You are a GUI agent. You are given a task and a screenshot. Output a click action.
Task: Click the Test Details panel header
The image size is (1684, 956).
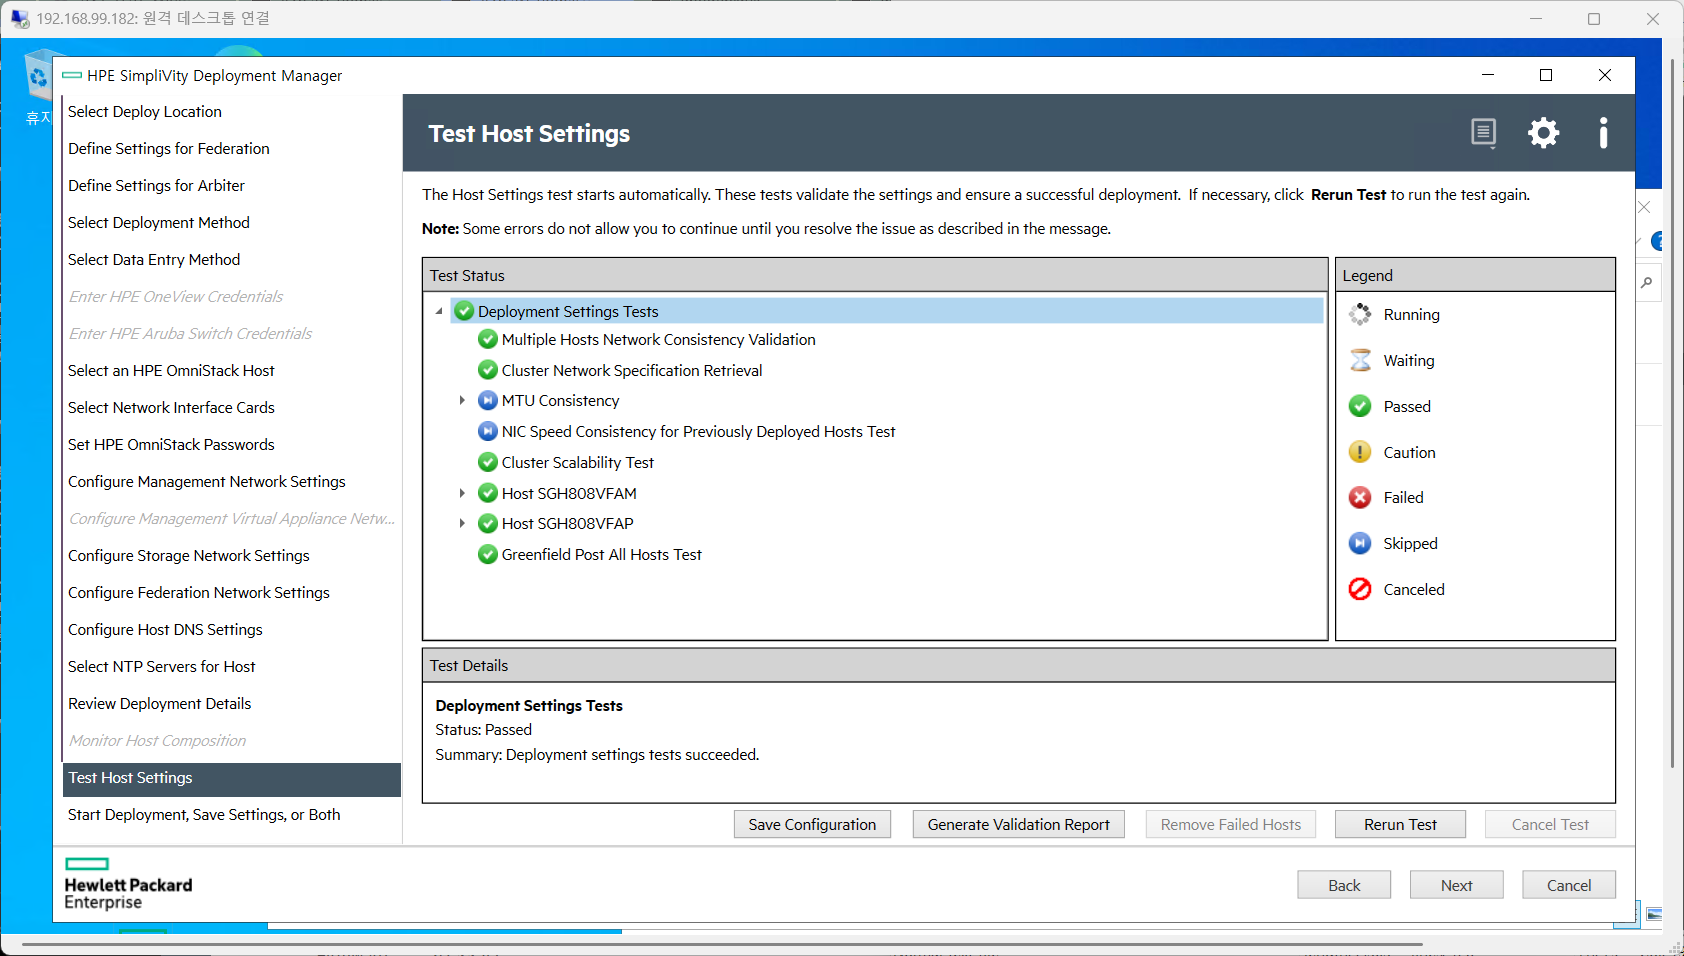[x=1019, y=665]
